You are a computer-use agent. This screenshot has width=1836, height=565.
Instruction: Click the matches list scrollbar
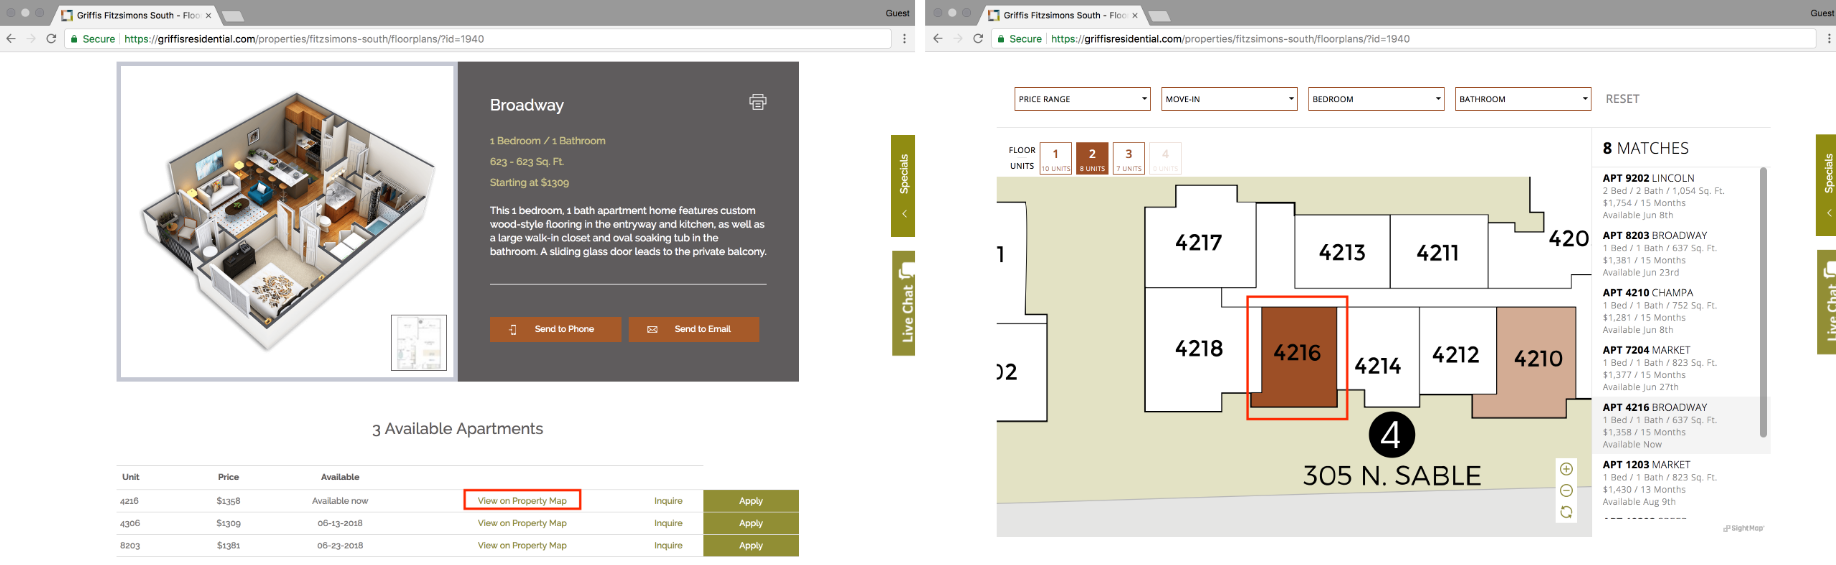(1763, 302)
